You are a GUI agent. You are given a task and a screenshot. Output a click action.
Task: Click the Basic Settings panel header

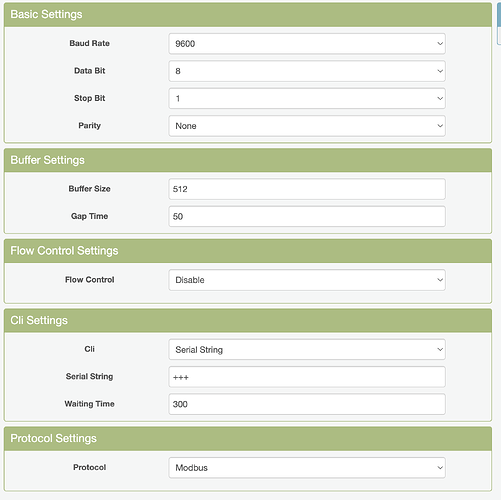248,15
